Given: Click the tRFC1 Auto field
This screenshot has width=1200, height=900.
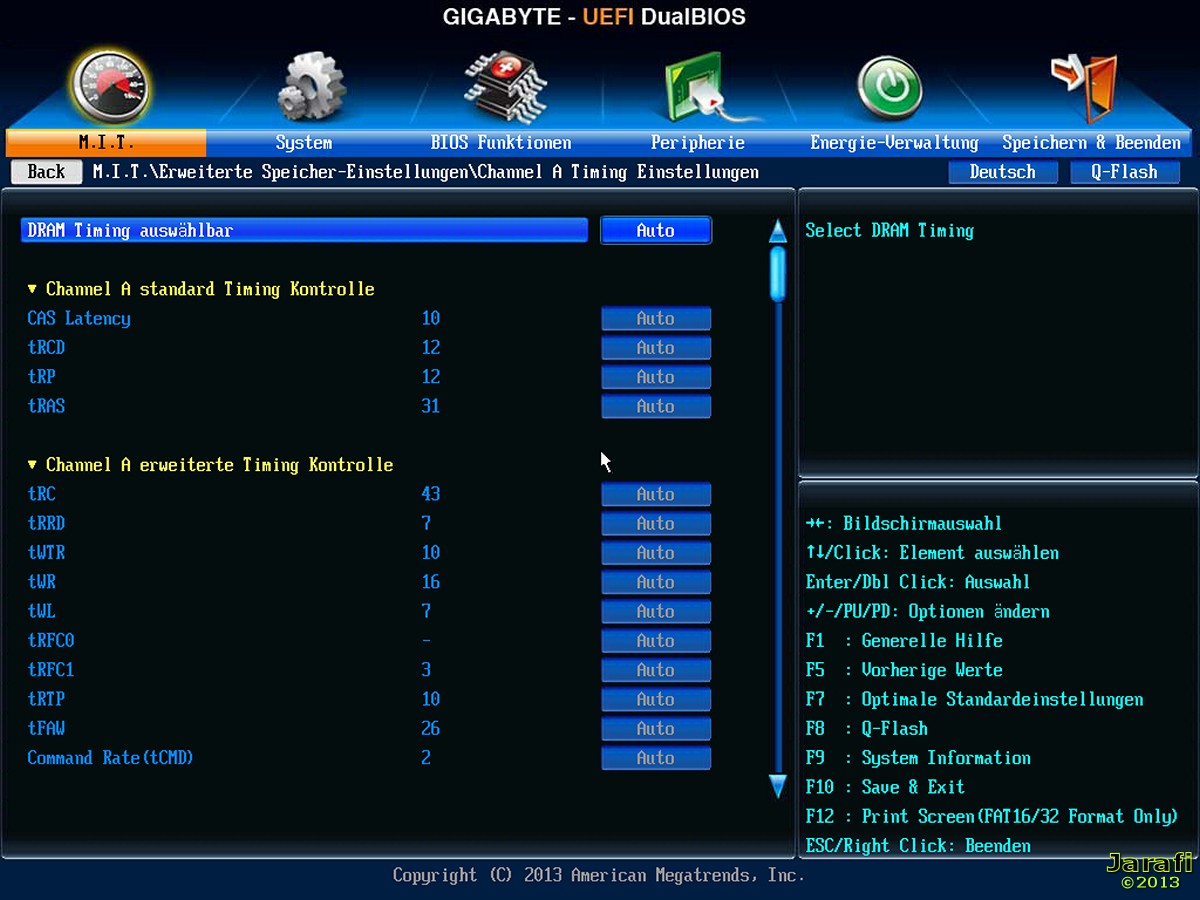Looking at the screenshot, I should [656, 670].
